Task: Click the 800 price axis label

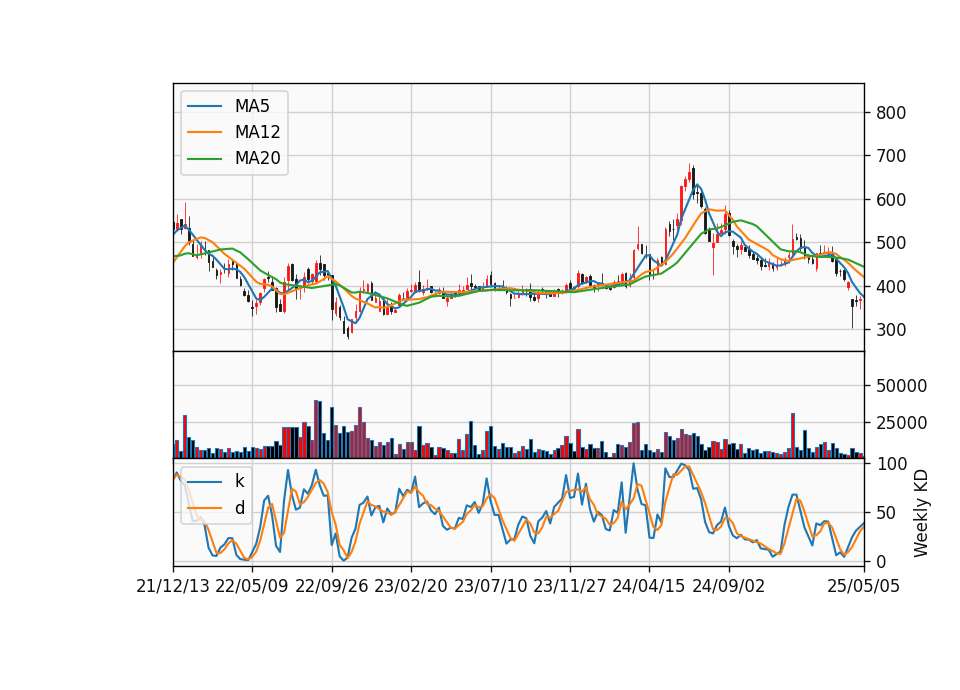Action: click(891, 113)
